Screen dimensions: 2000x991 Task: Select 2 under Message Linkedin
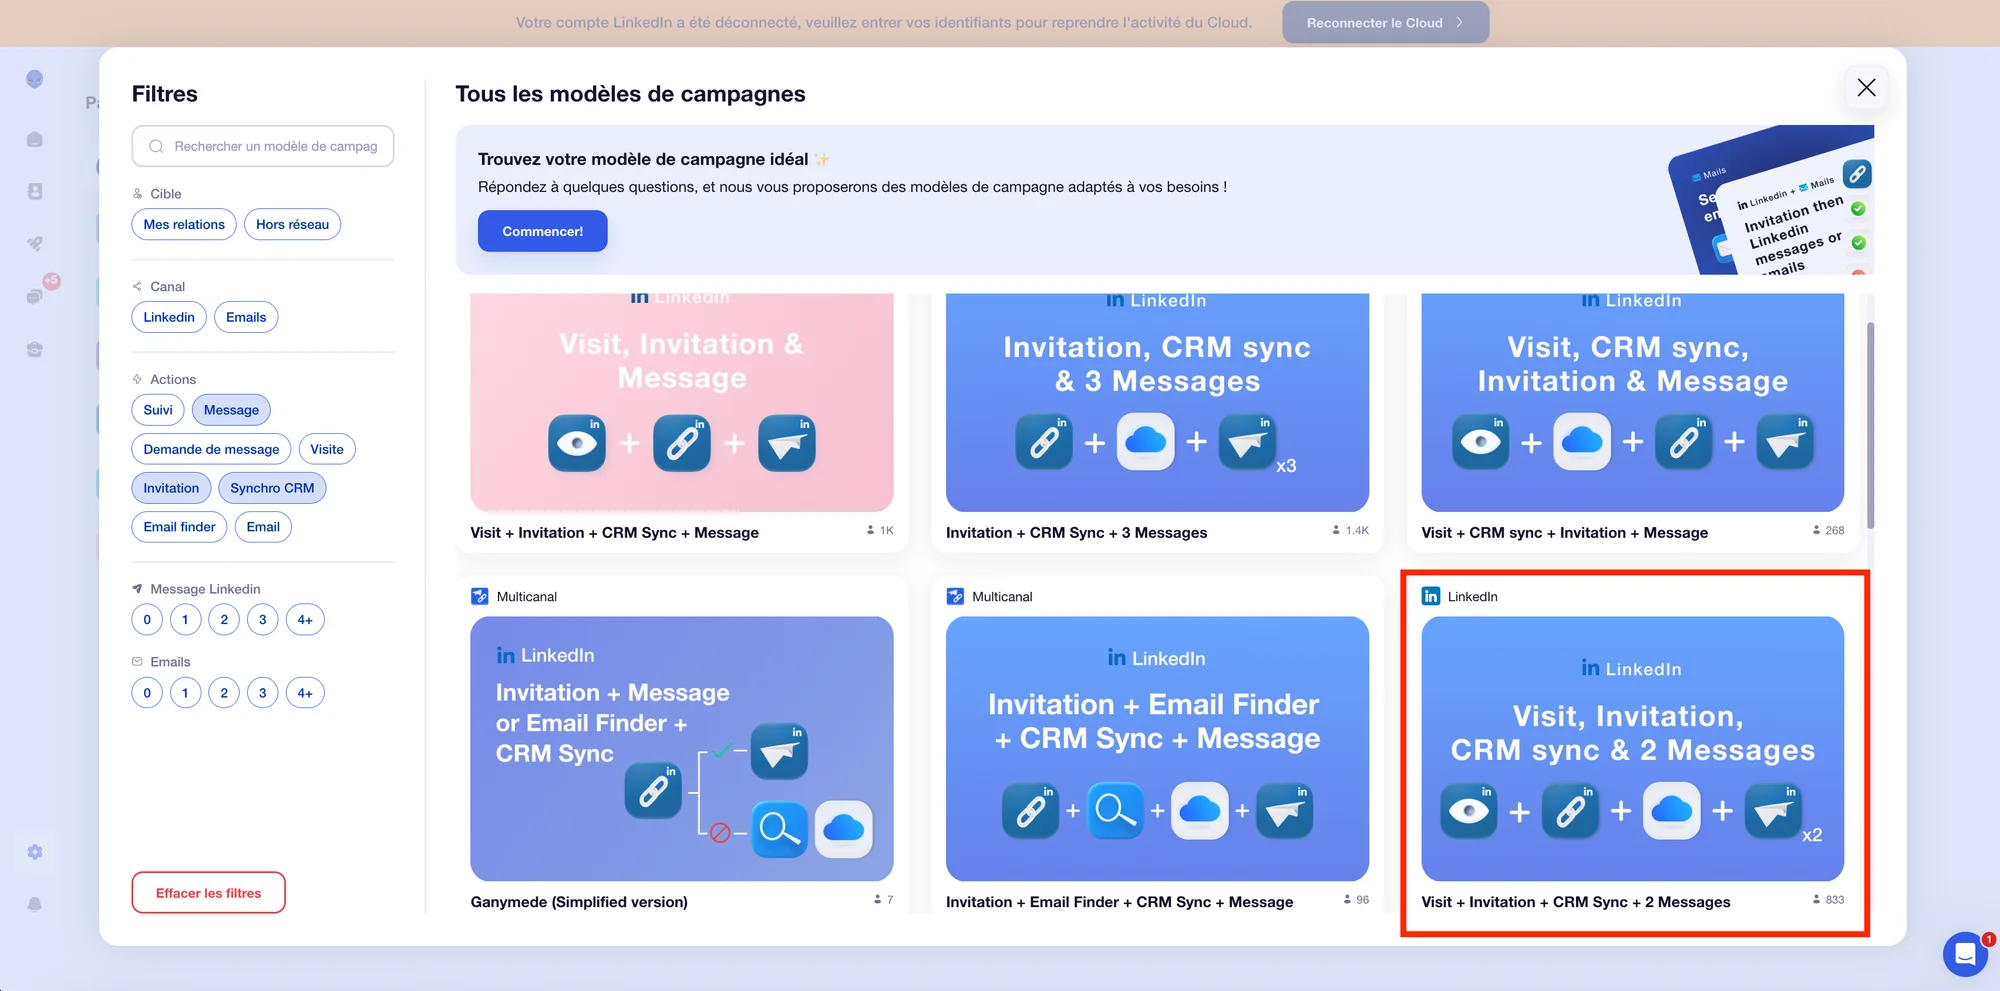pos(224,620)
